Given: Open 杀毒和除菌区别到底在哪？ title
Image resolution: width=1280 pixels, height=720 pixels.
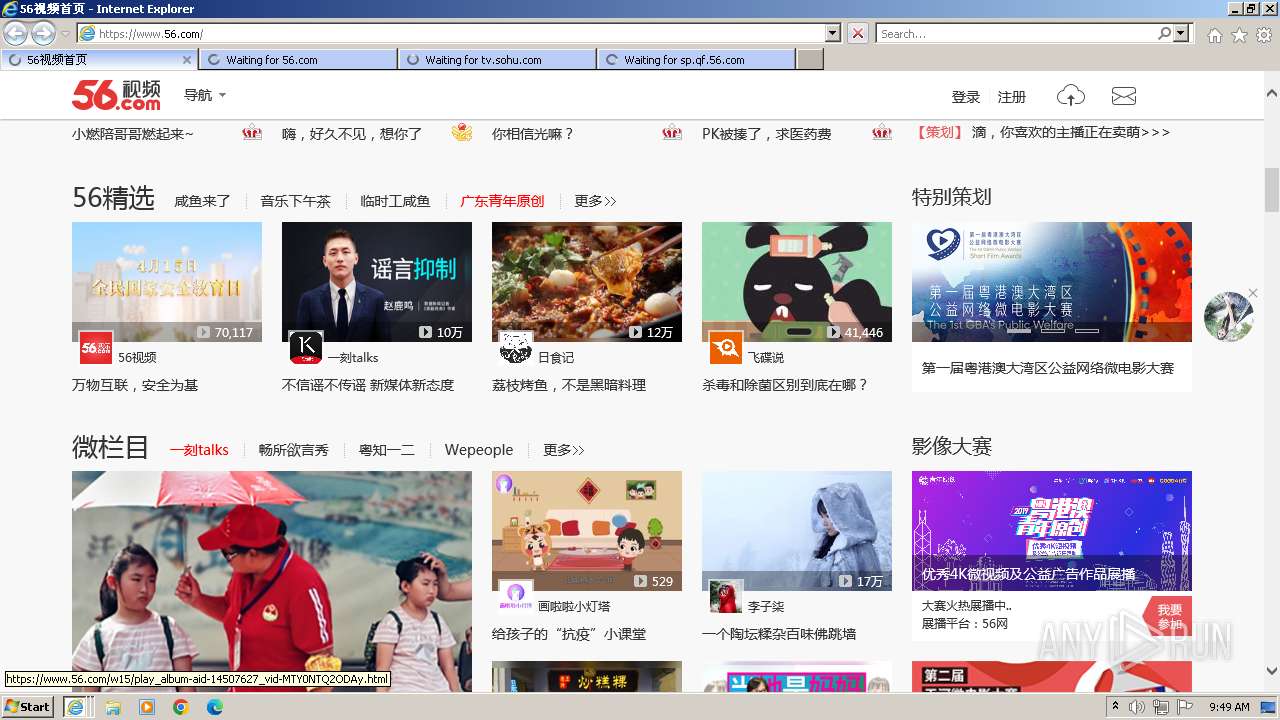Looking at the screenshot, I should coord(785,385).
